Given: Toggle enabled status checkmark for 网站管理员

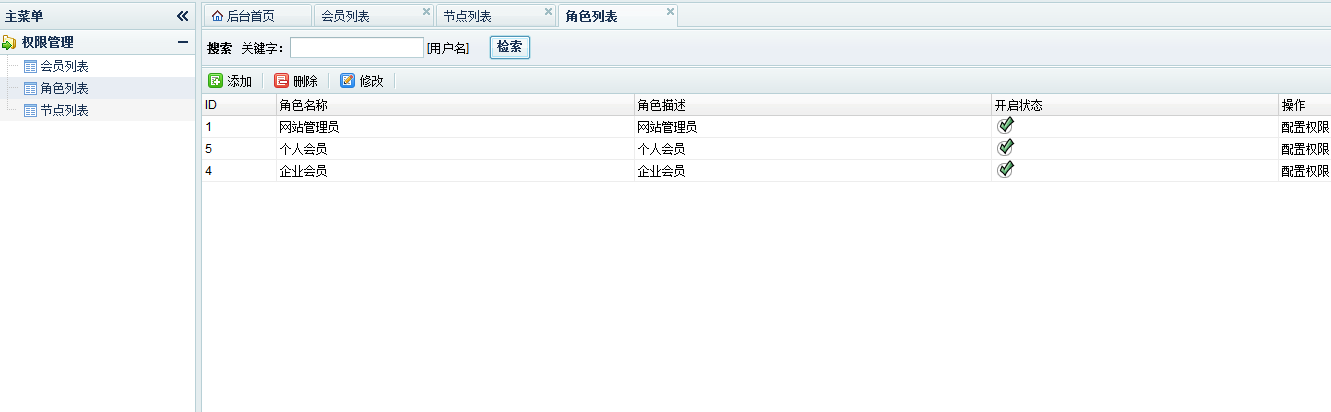Looking at the screenshot, I should coord(1006,125).
